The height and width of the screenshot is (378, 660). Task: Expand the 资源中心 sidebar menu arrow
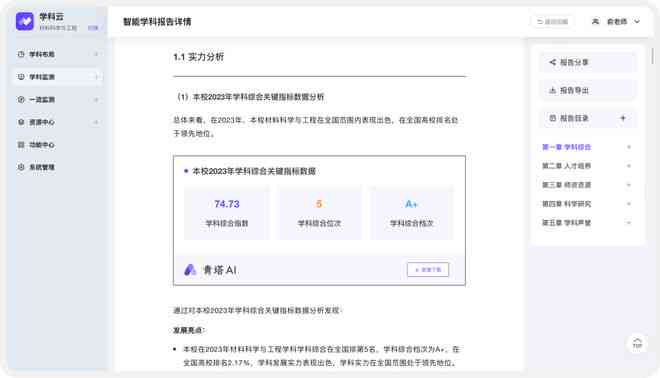(96, 122)
